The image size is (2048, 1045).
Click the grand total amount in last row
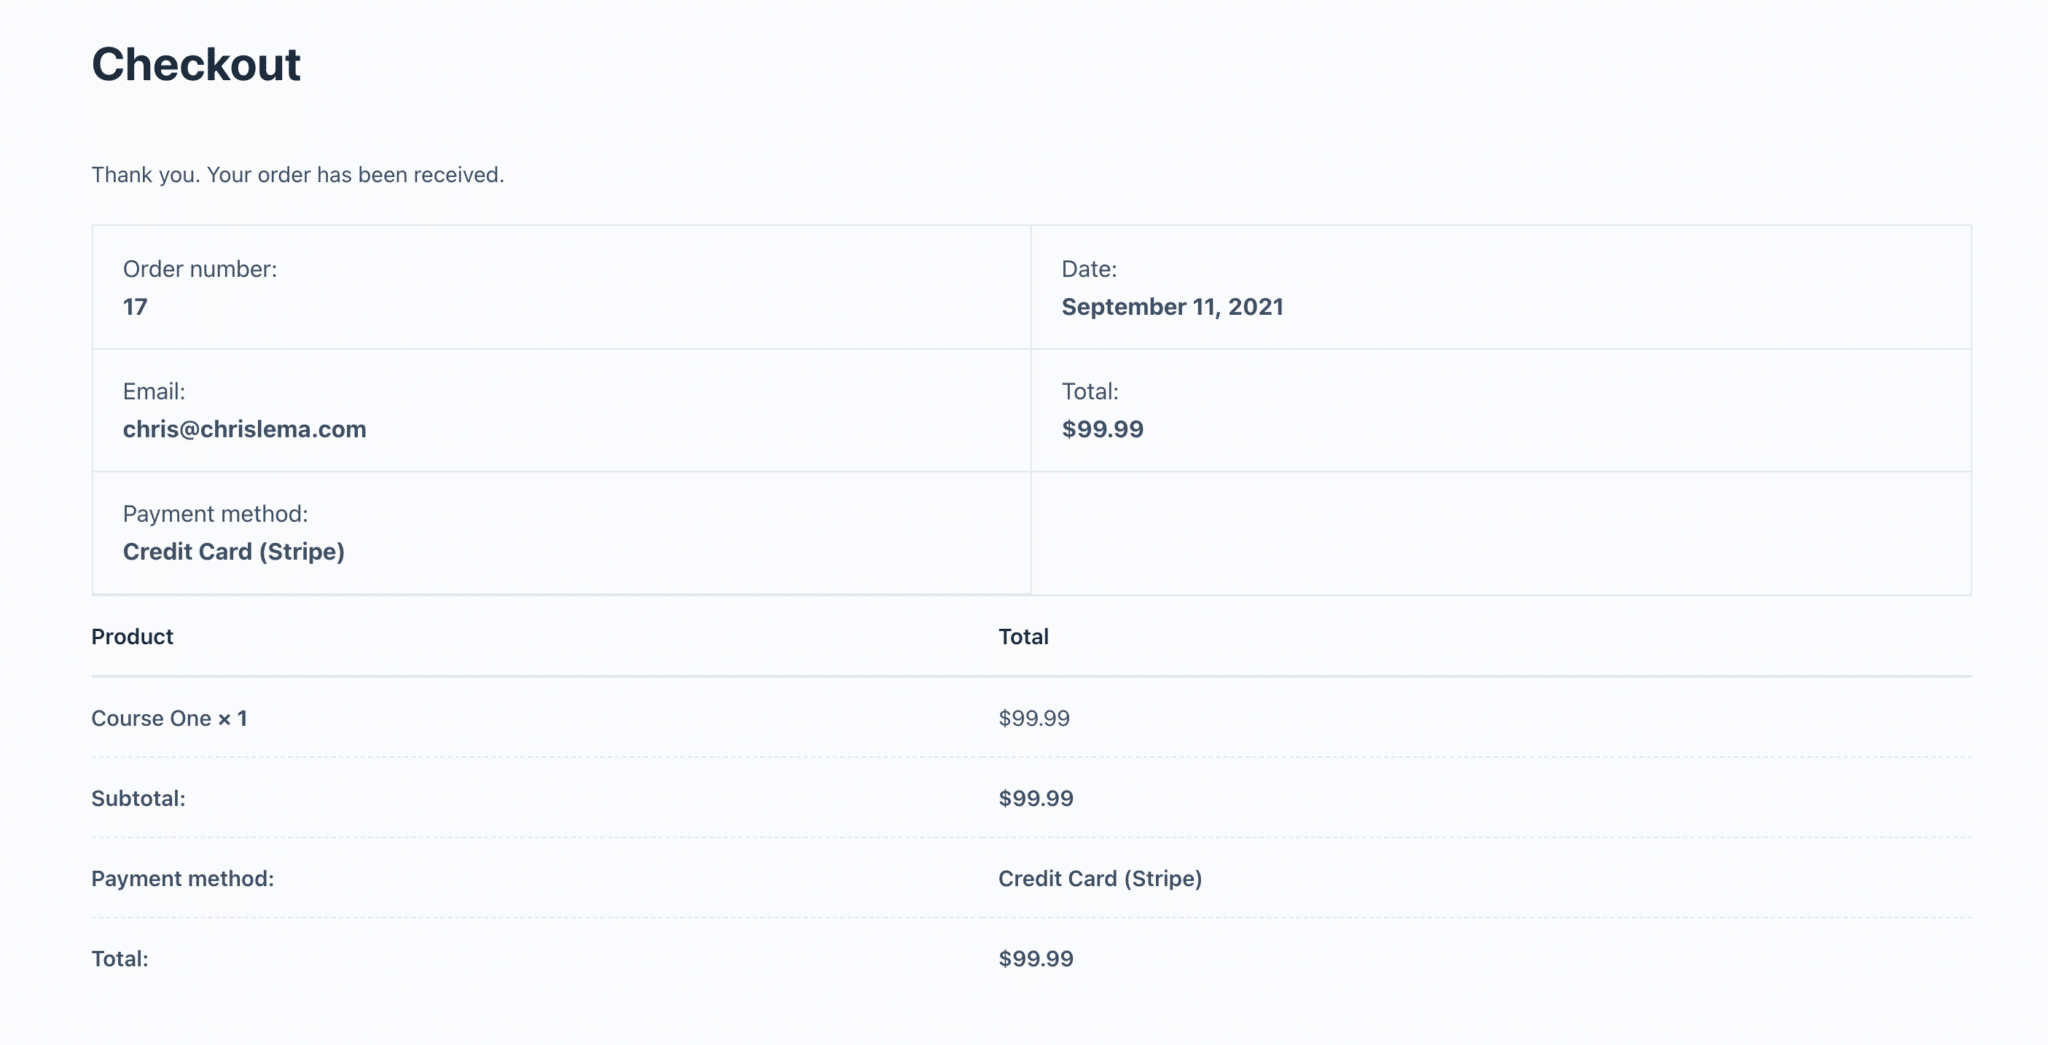click(1035, 958)
